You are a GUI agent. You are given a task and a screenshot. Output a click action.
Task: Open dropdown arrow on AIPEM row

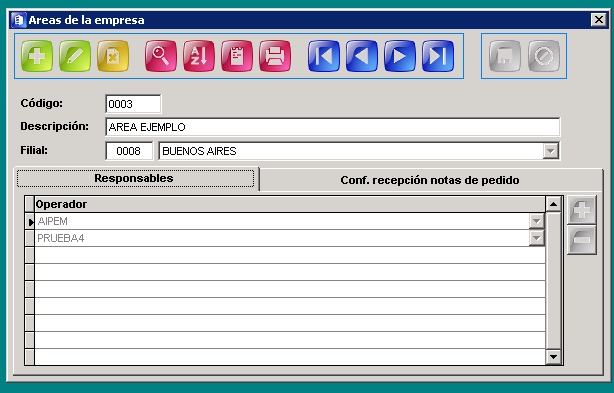(536, 221)
